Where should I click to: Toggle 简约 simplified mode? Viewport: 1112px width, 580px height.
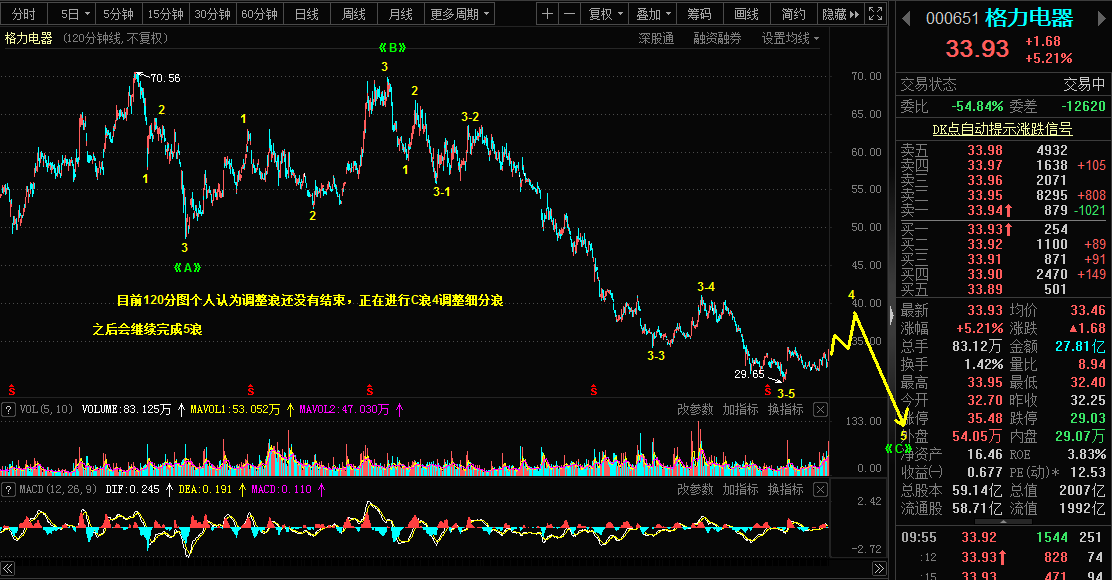[794, 13]
